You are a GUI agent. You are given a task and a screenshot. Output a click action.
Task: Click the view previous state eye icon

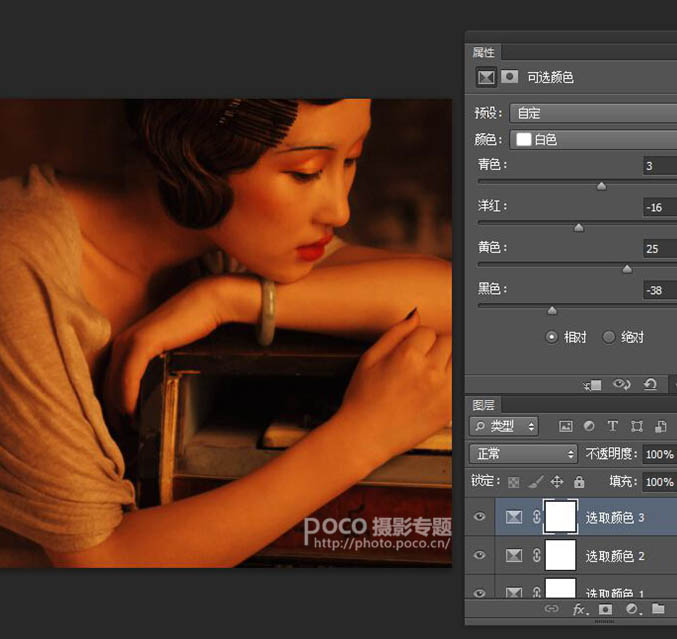(x=622, y=384)
